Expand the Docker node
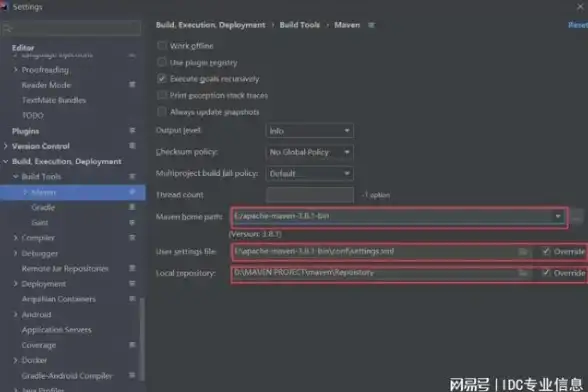This screenshot has height=392, width=588. [15, 360]
